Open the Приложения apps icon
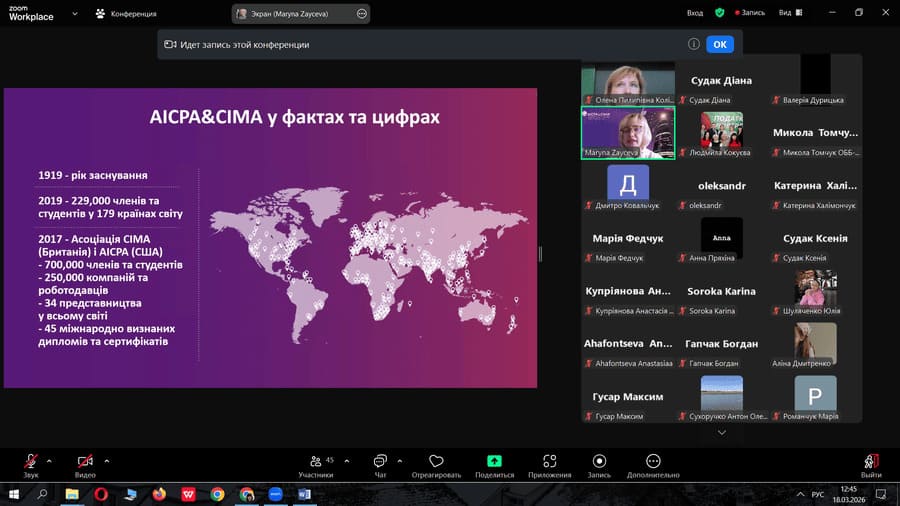Image resolution: width=900 pixels, height=506 pixels. click(549, 461)
